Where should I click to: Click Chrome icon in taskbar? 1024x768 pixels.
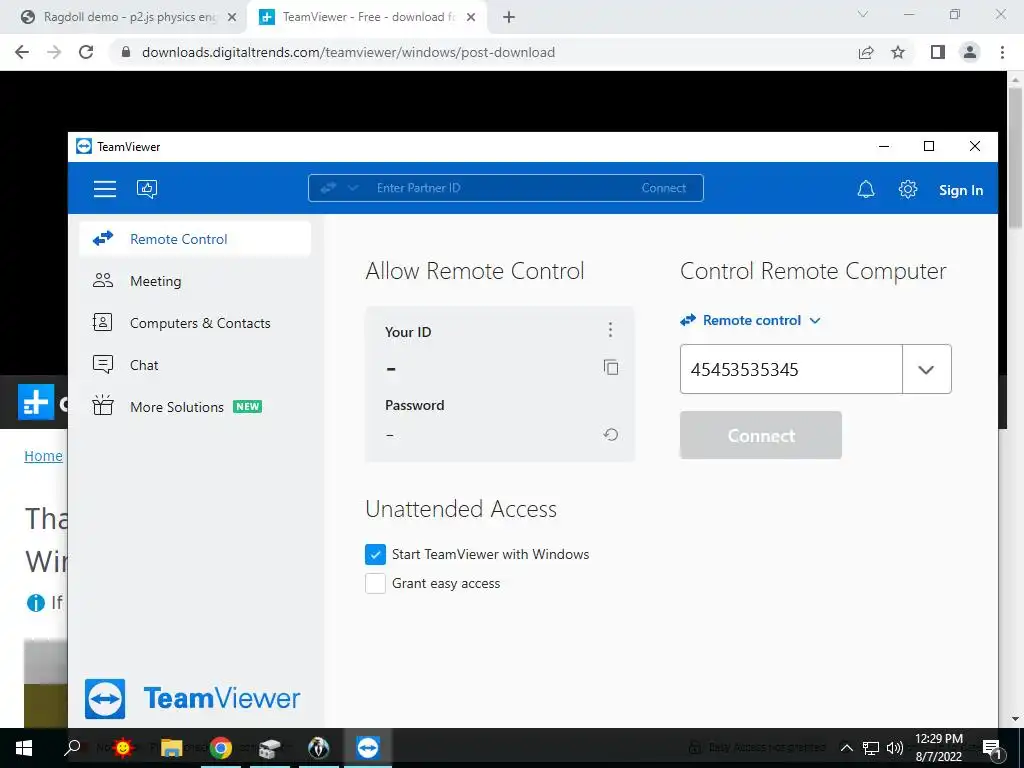coord(221,748)
